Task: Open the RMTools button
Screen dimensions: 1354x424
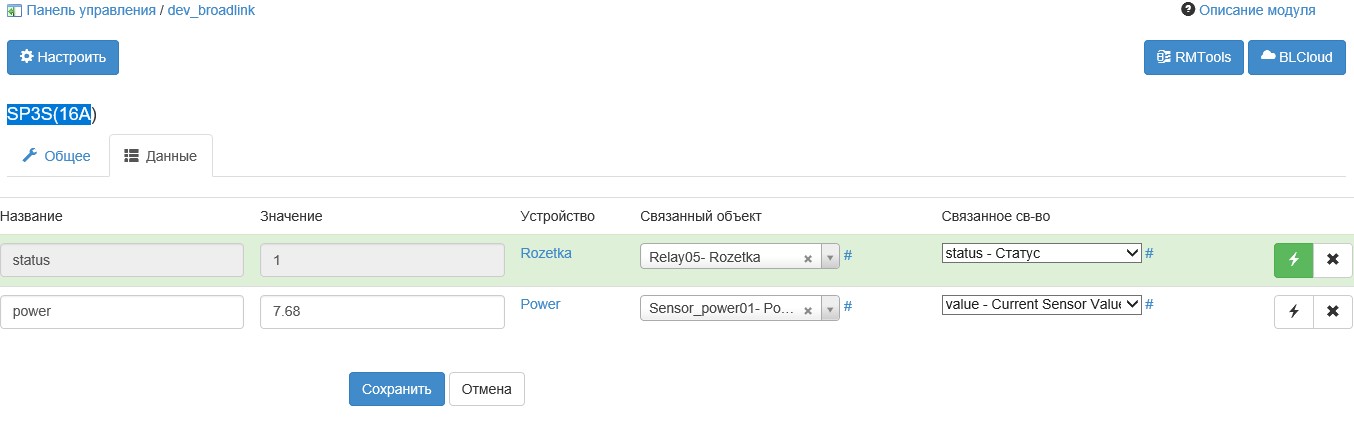Action: pyautogui.click(x=1193, y=57)
